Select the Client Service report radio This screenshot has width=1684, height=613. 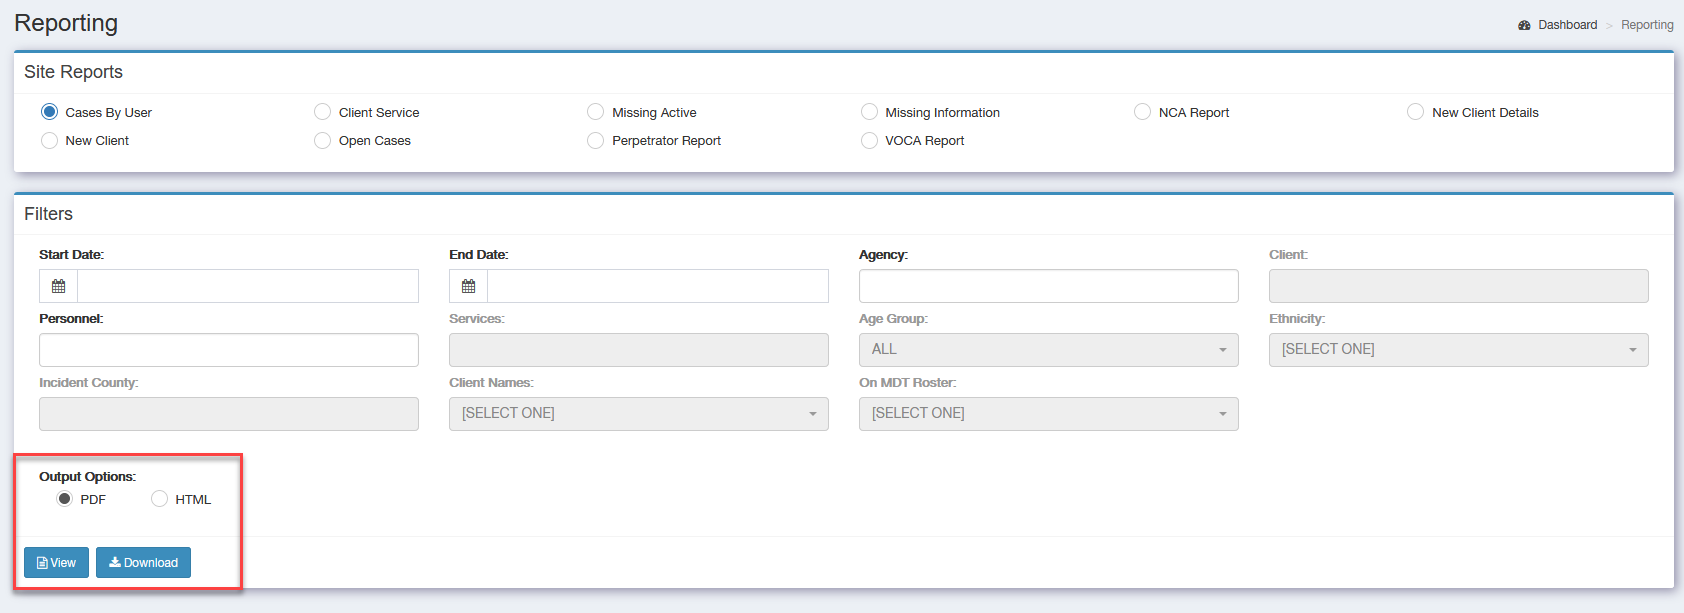pos(322,112)
